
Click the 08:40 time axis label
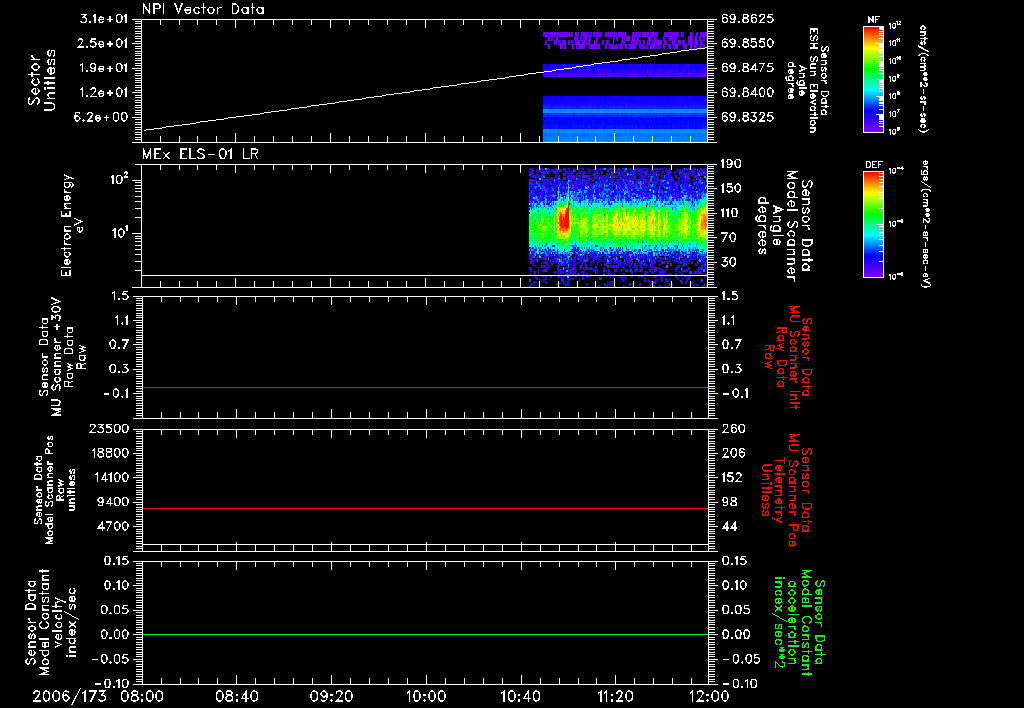(x=236, y=696)
